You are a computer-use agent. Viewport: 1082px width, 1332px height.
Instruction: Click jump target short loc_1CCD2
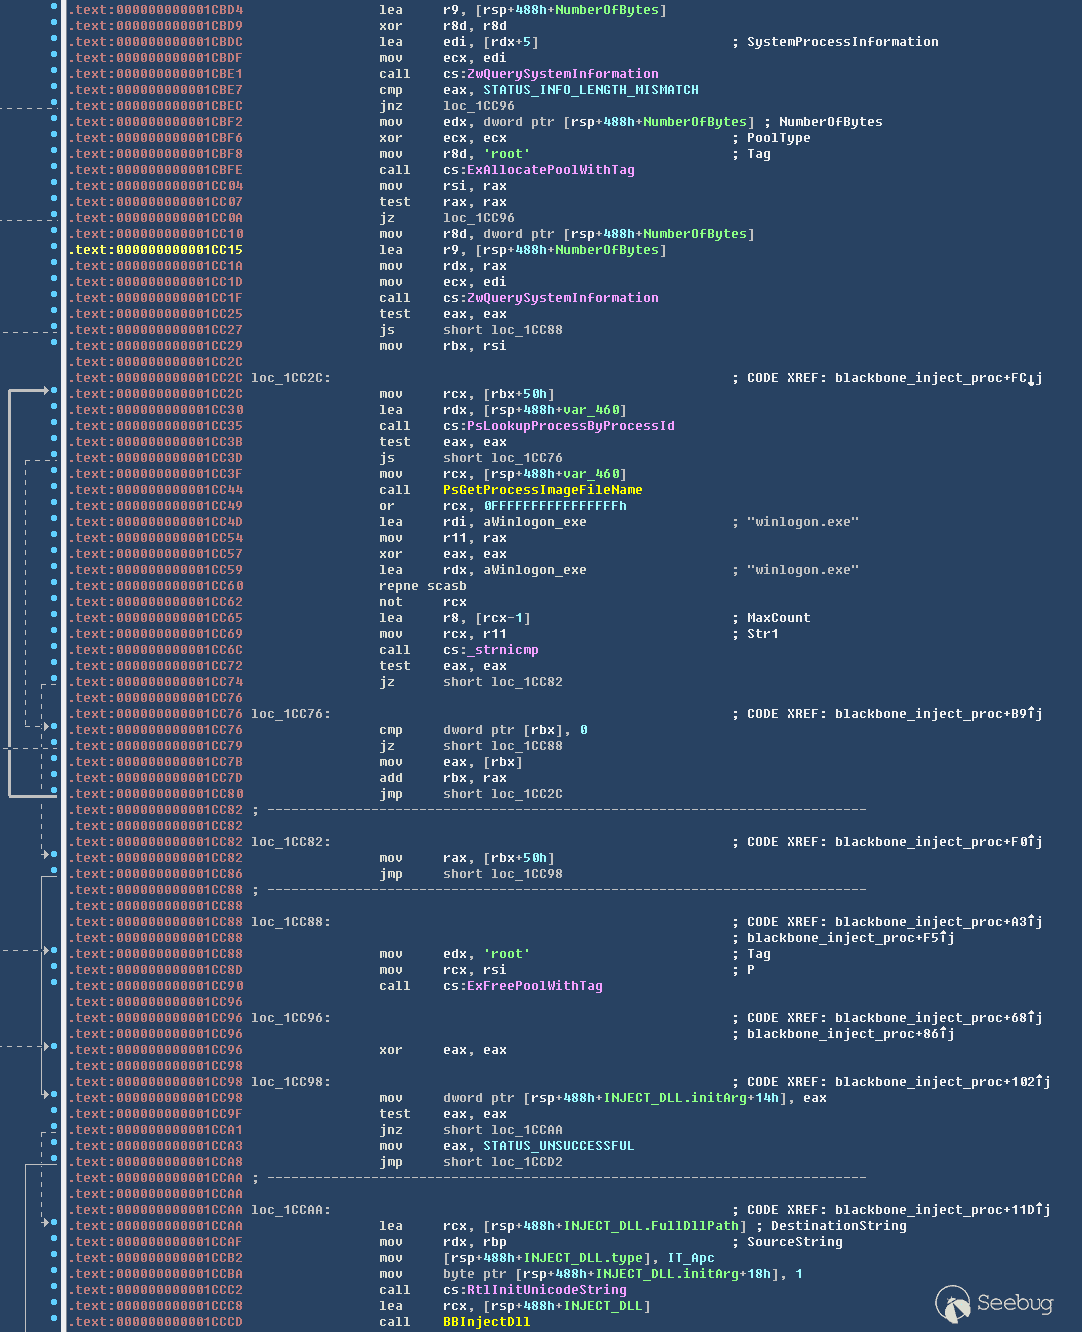(503, 1162)
